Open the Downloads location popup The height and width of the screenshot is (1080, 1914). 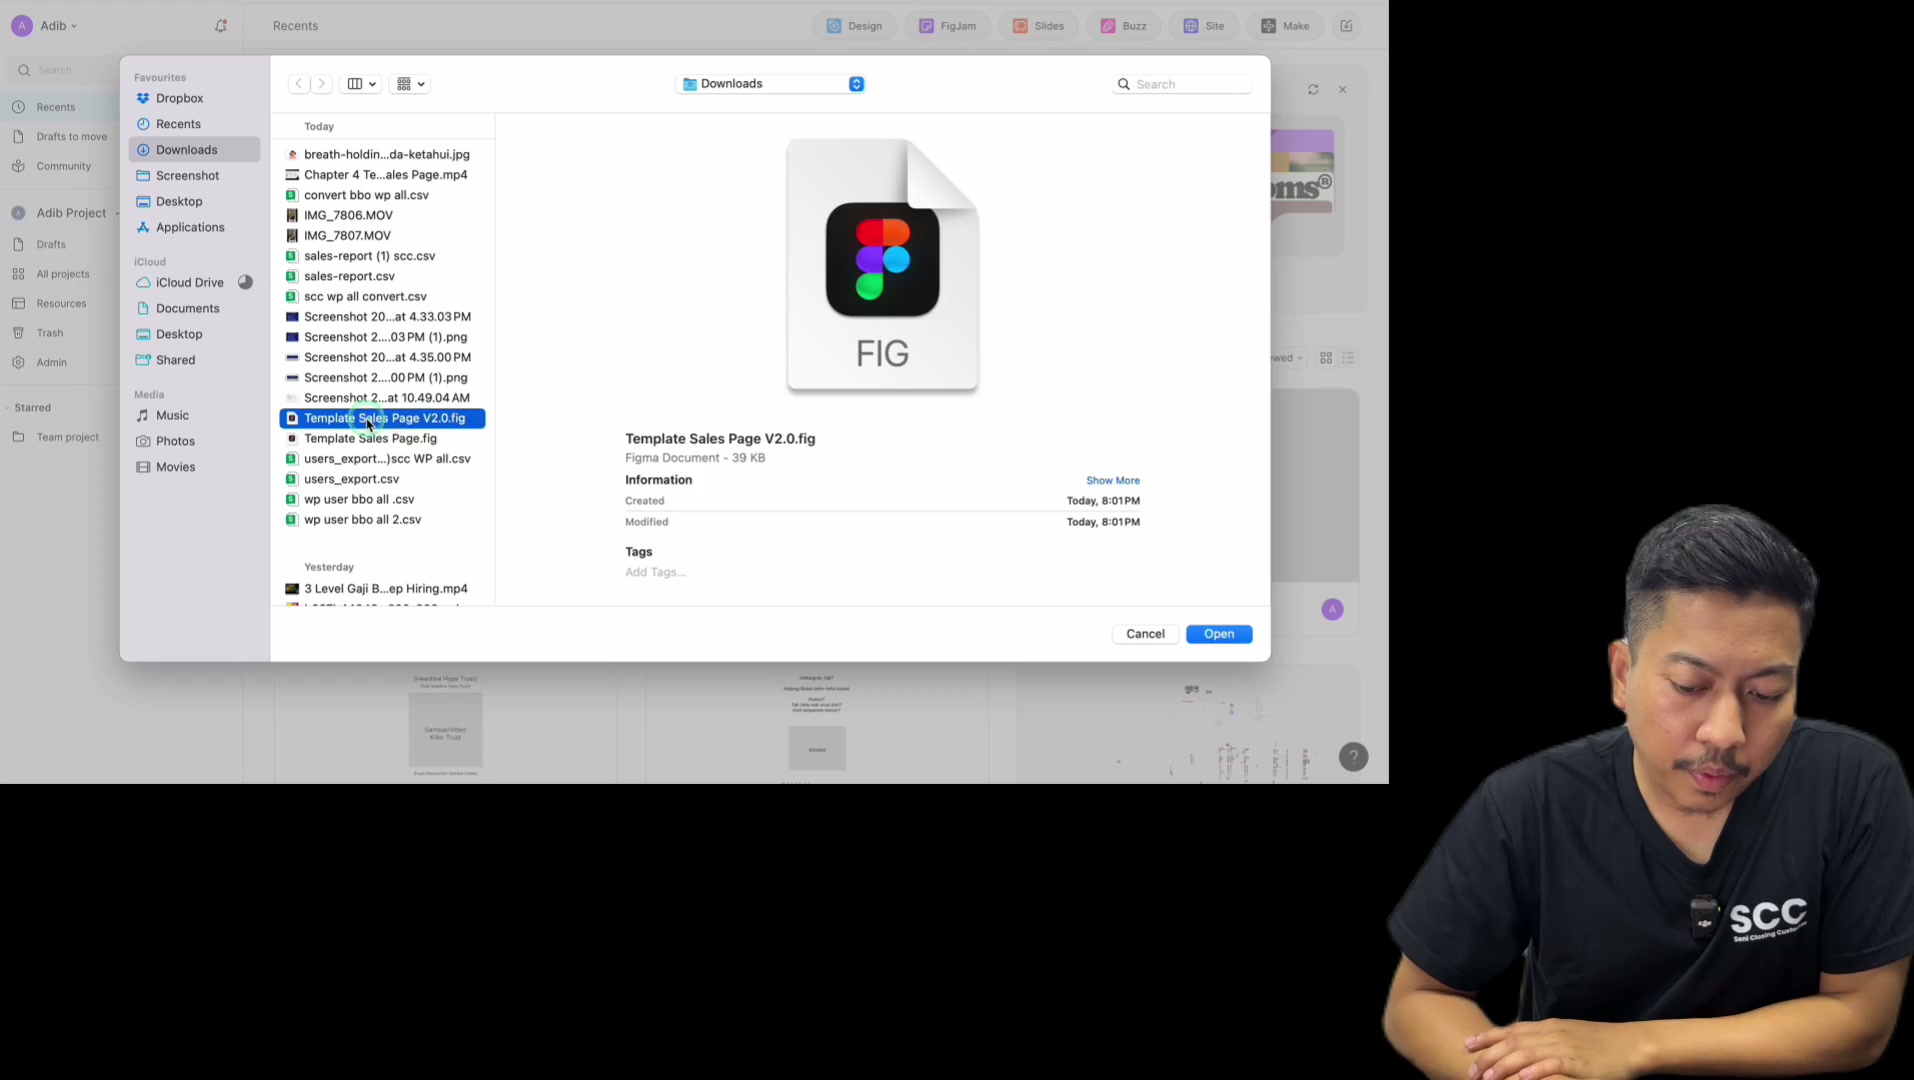point(770,84)
